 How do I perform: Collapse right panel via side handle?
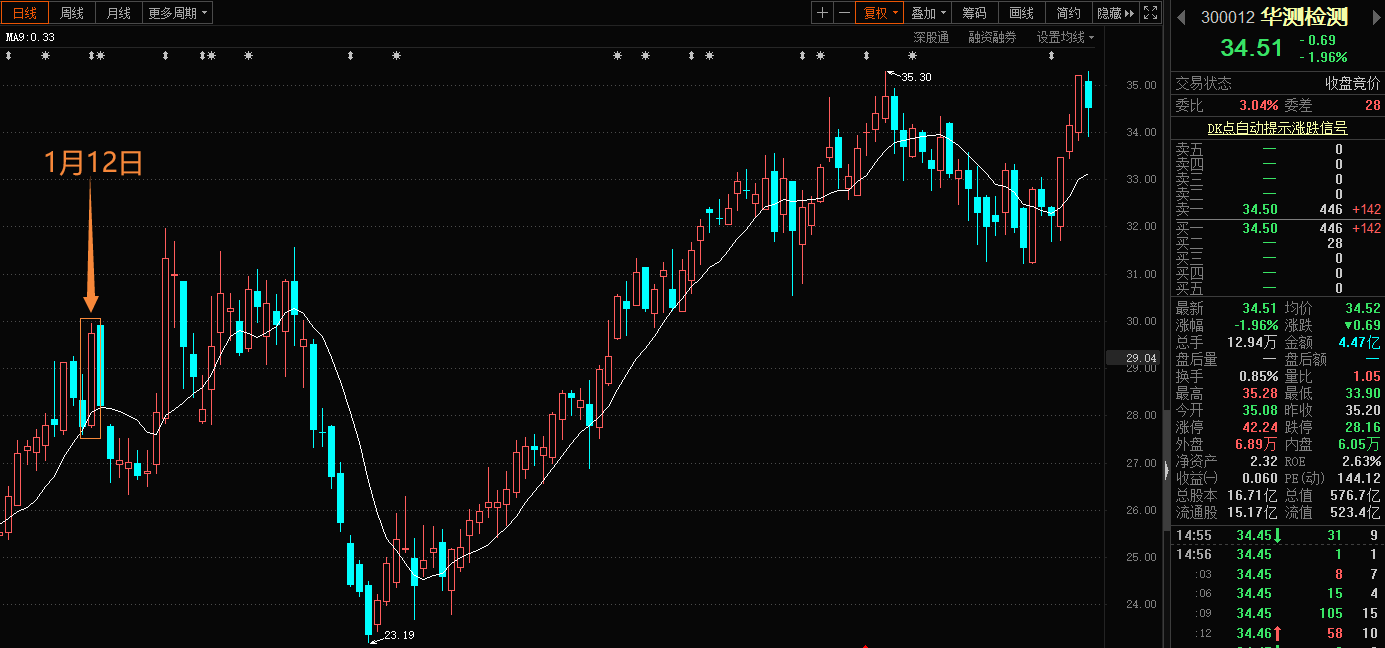coord(1165,470)
